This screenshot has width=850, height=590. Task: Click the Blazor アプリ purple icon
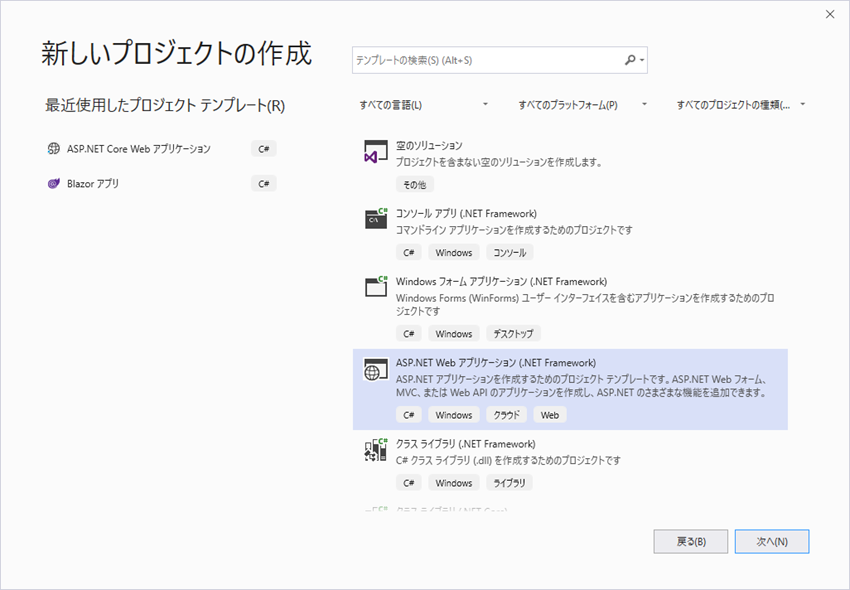pos(53,183)
